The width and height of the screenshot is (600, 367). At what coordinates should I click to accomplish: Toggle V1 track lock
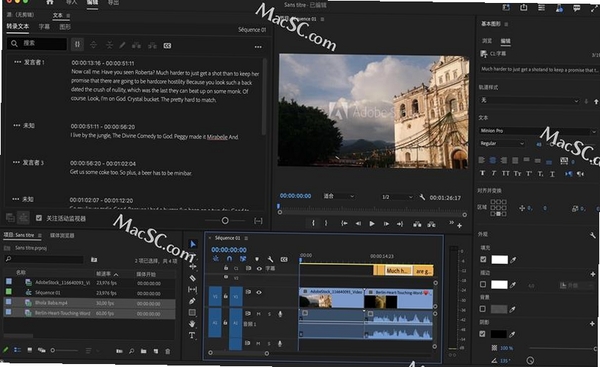point(226,296)
